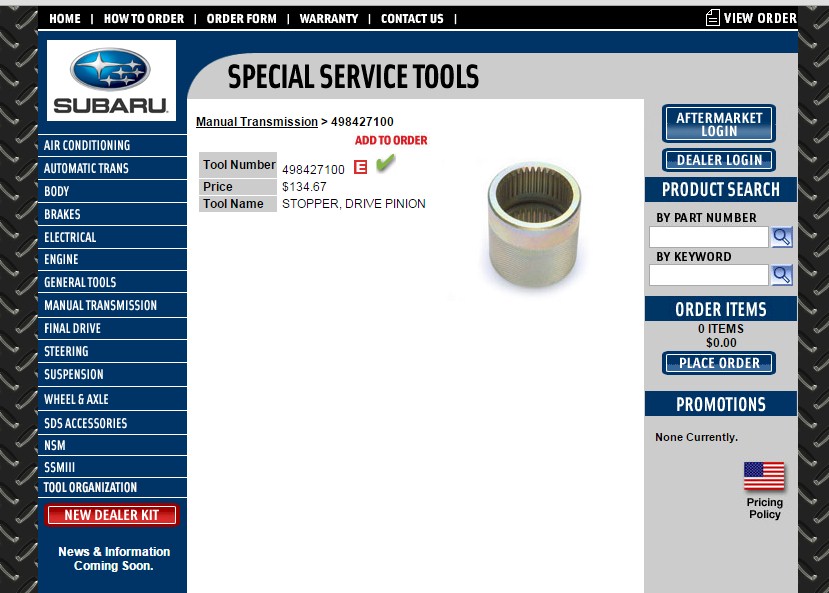Select the SDS Accessories category
Viewport: 829px width, 593px height.
tap(112, 423)
